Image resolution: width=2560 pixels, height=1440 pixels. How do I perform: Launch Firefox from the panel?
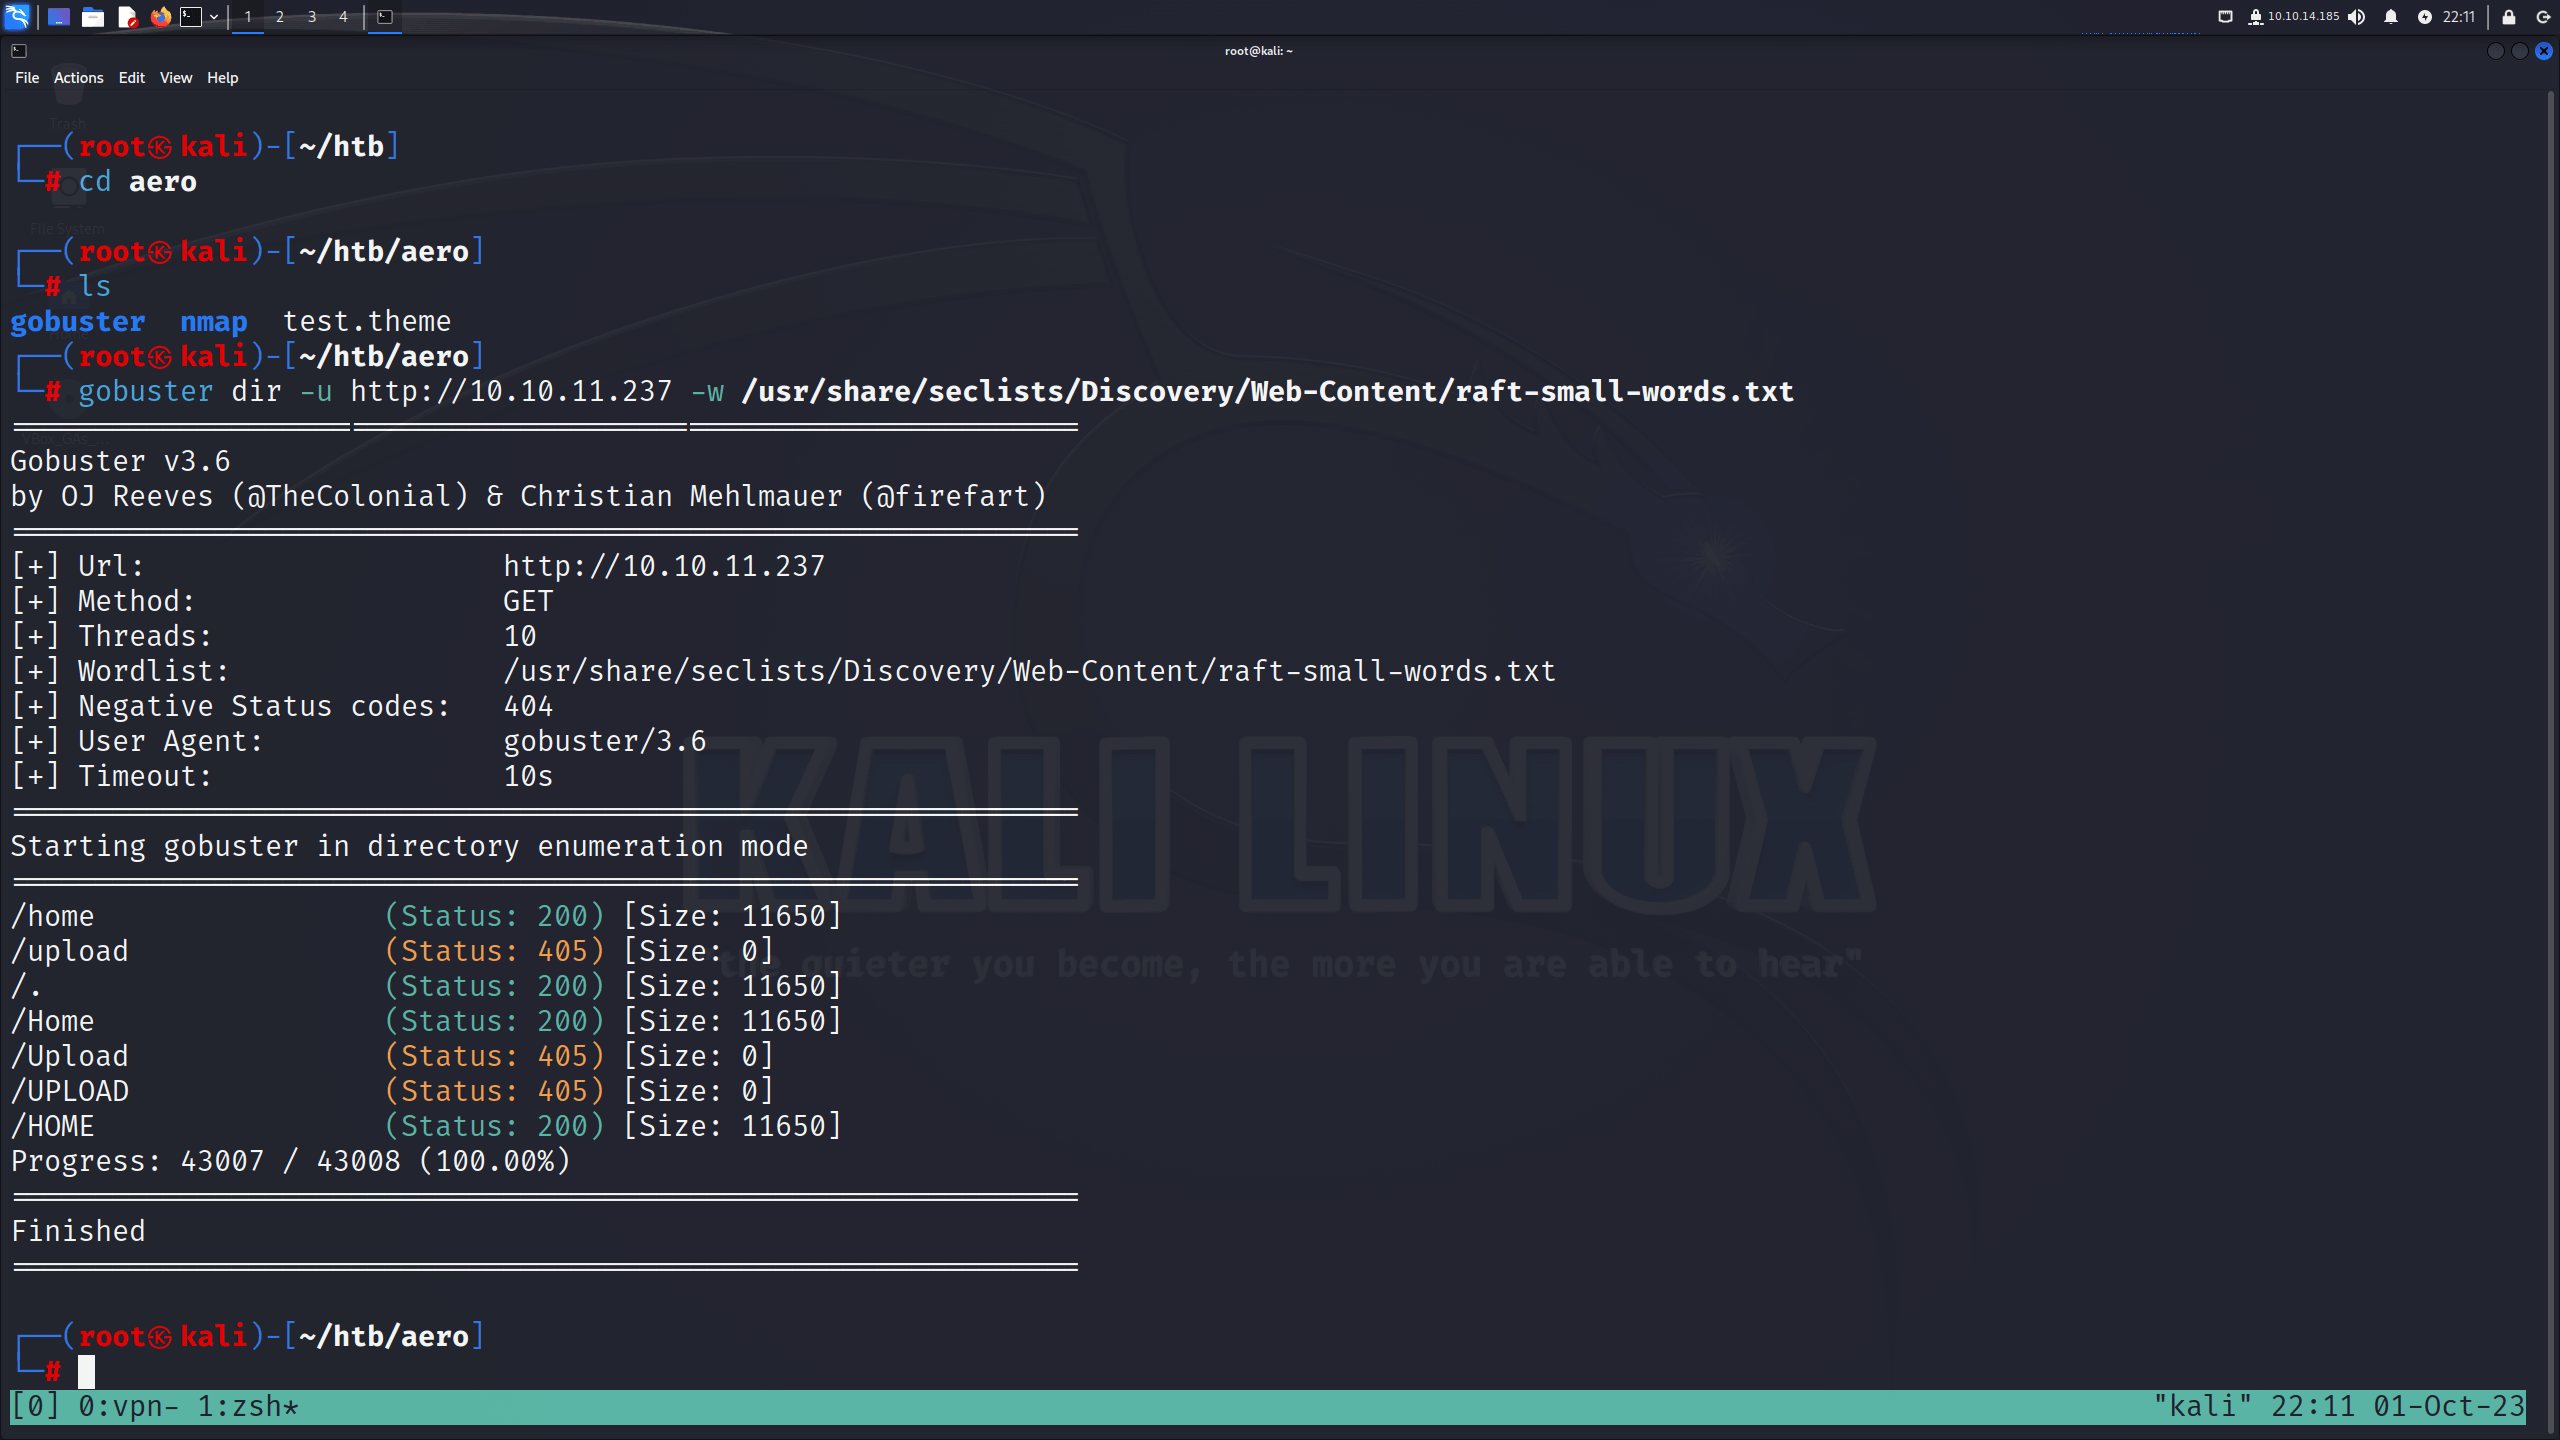pyautogui.click(x=160, y=16)
